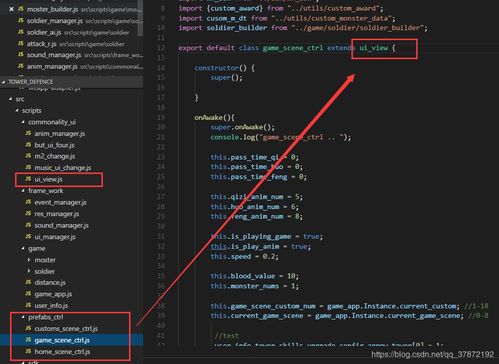Open ui_view.js file

[48, 179]
